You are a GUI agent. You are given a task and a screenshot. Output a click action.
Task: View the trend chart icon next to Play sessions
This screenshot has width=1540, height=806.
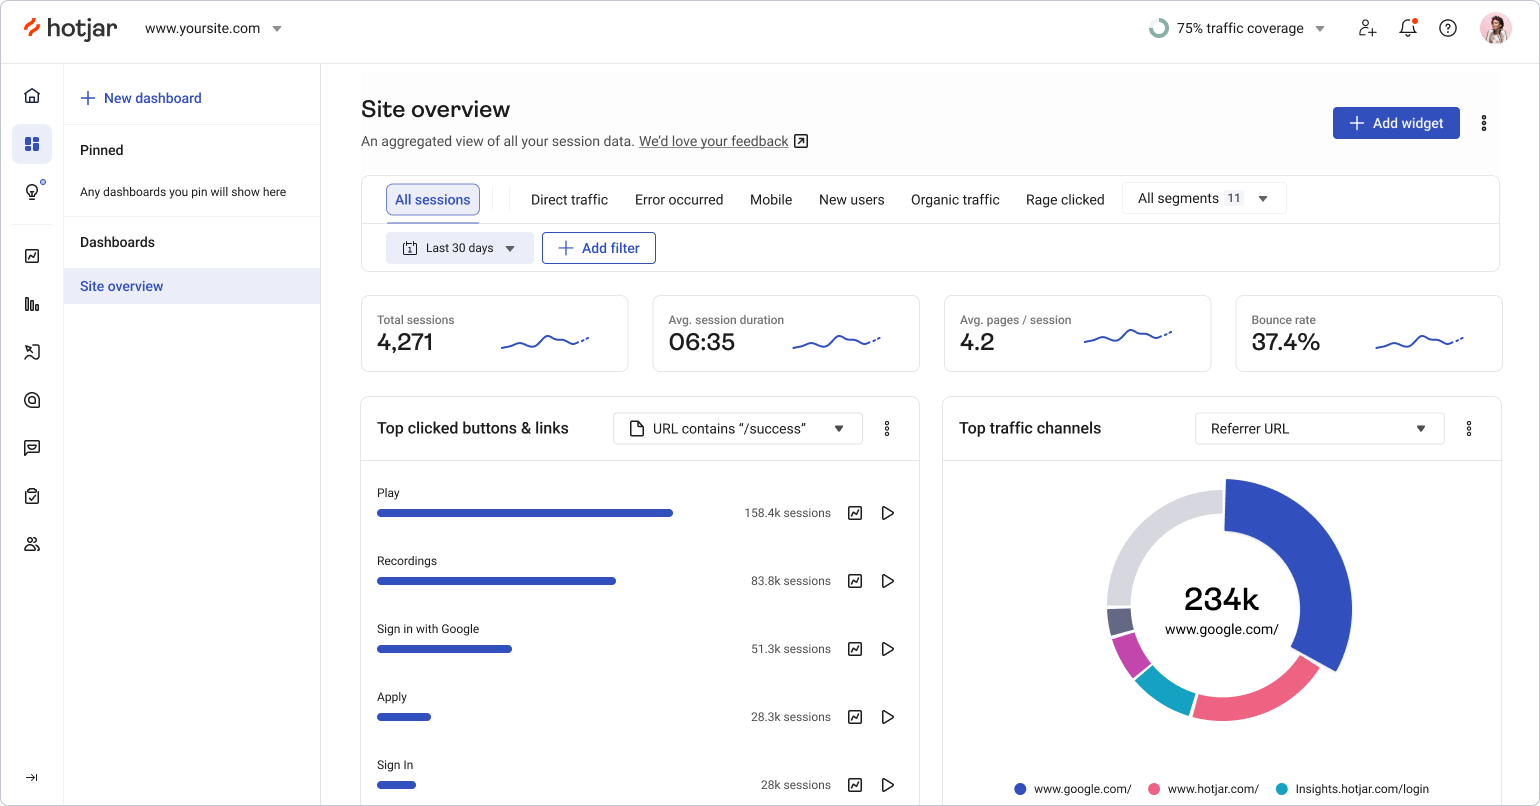pos(855,512)
